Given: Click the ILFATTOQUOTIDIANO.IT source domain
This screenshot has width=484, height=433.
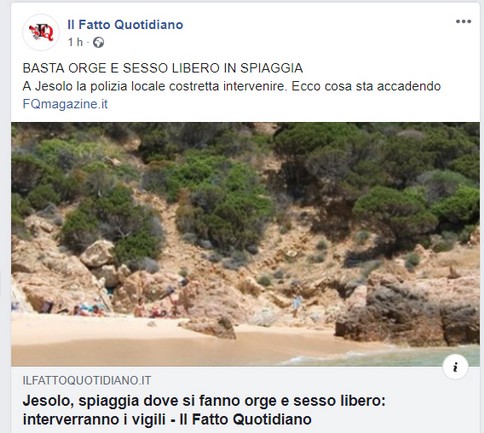Looking at the screenshot, I should click(x=87, y=380).
